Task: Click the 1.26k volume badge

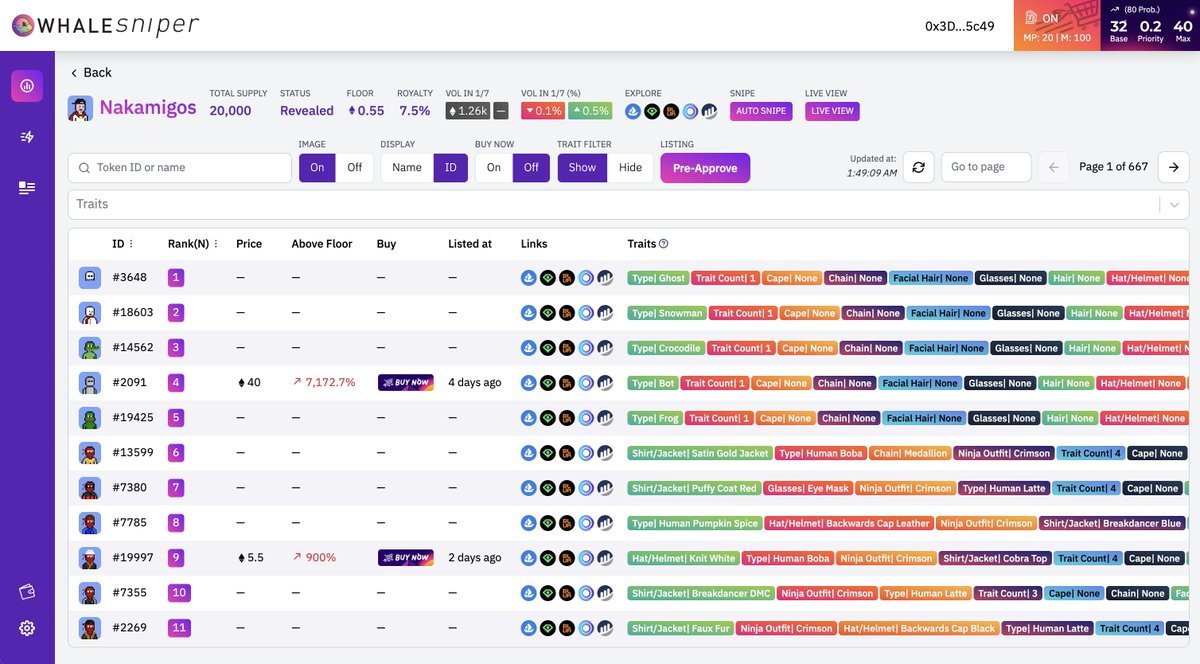Action: click(467, 111)
